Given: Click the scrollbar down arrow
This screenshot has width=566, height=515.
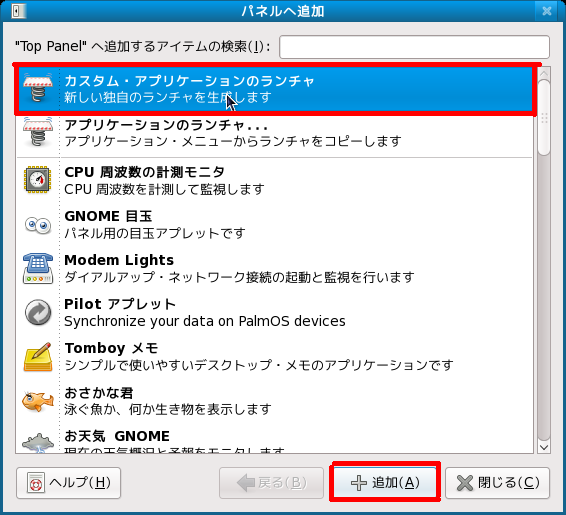Looking at the screenshot, I should [544, 447].
